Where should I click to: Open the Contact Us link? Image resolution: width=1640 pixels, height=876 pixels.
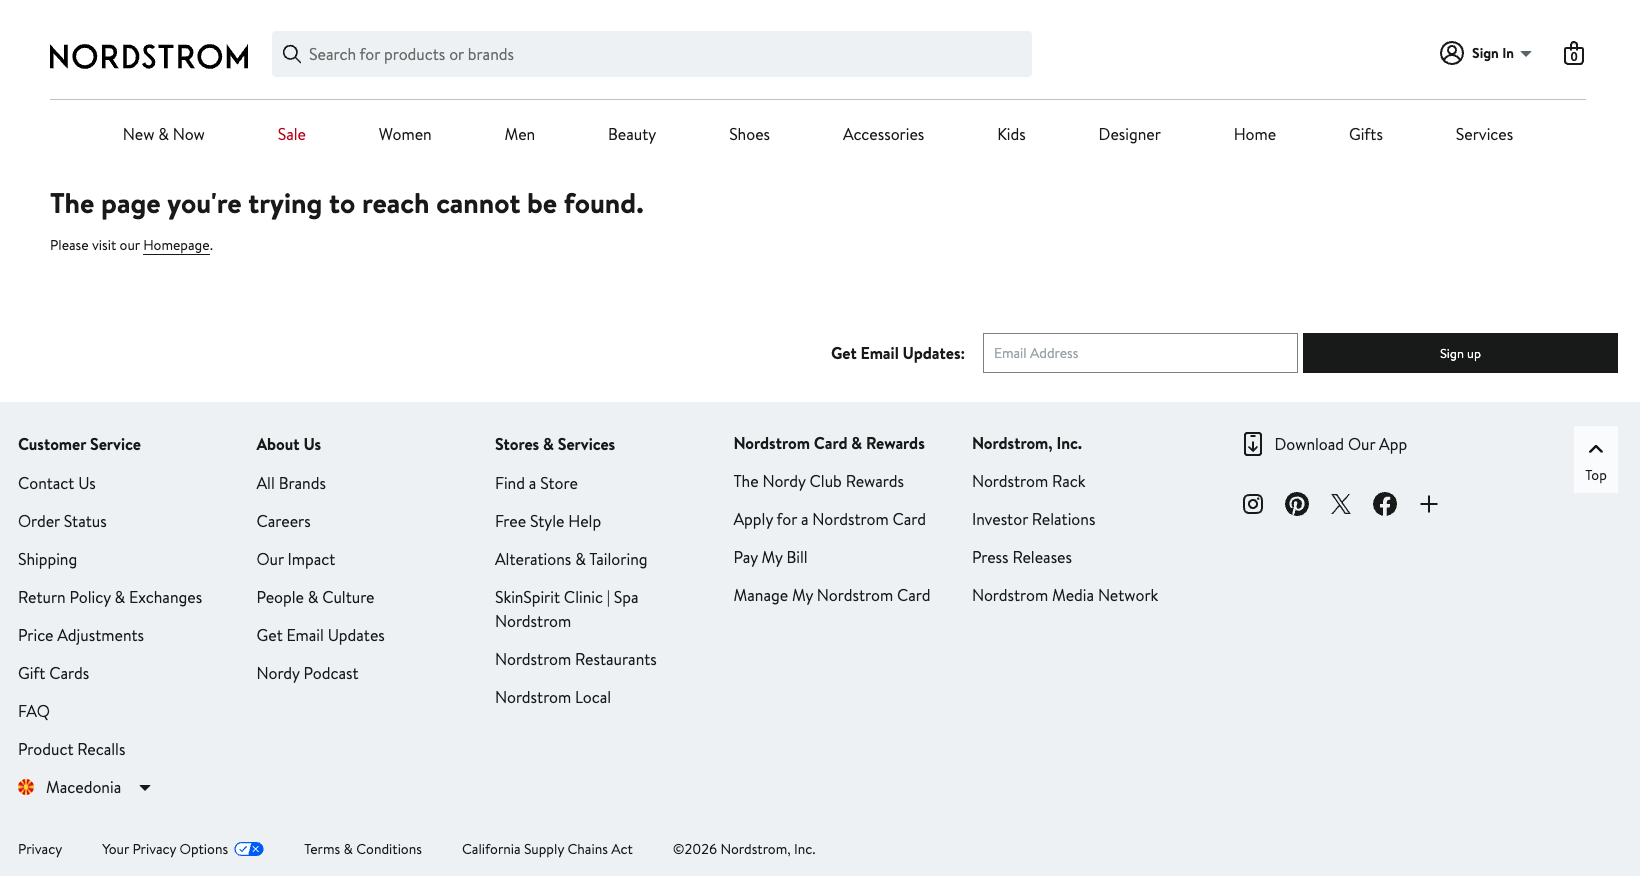click(57, 483)
